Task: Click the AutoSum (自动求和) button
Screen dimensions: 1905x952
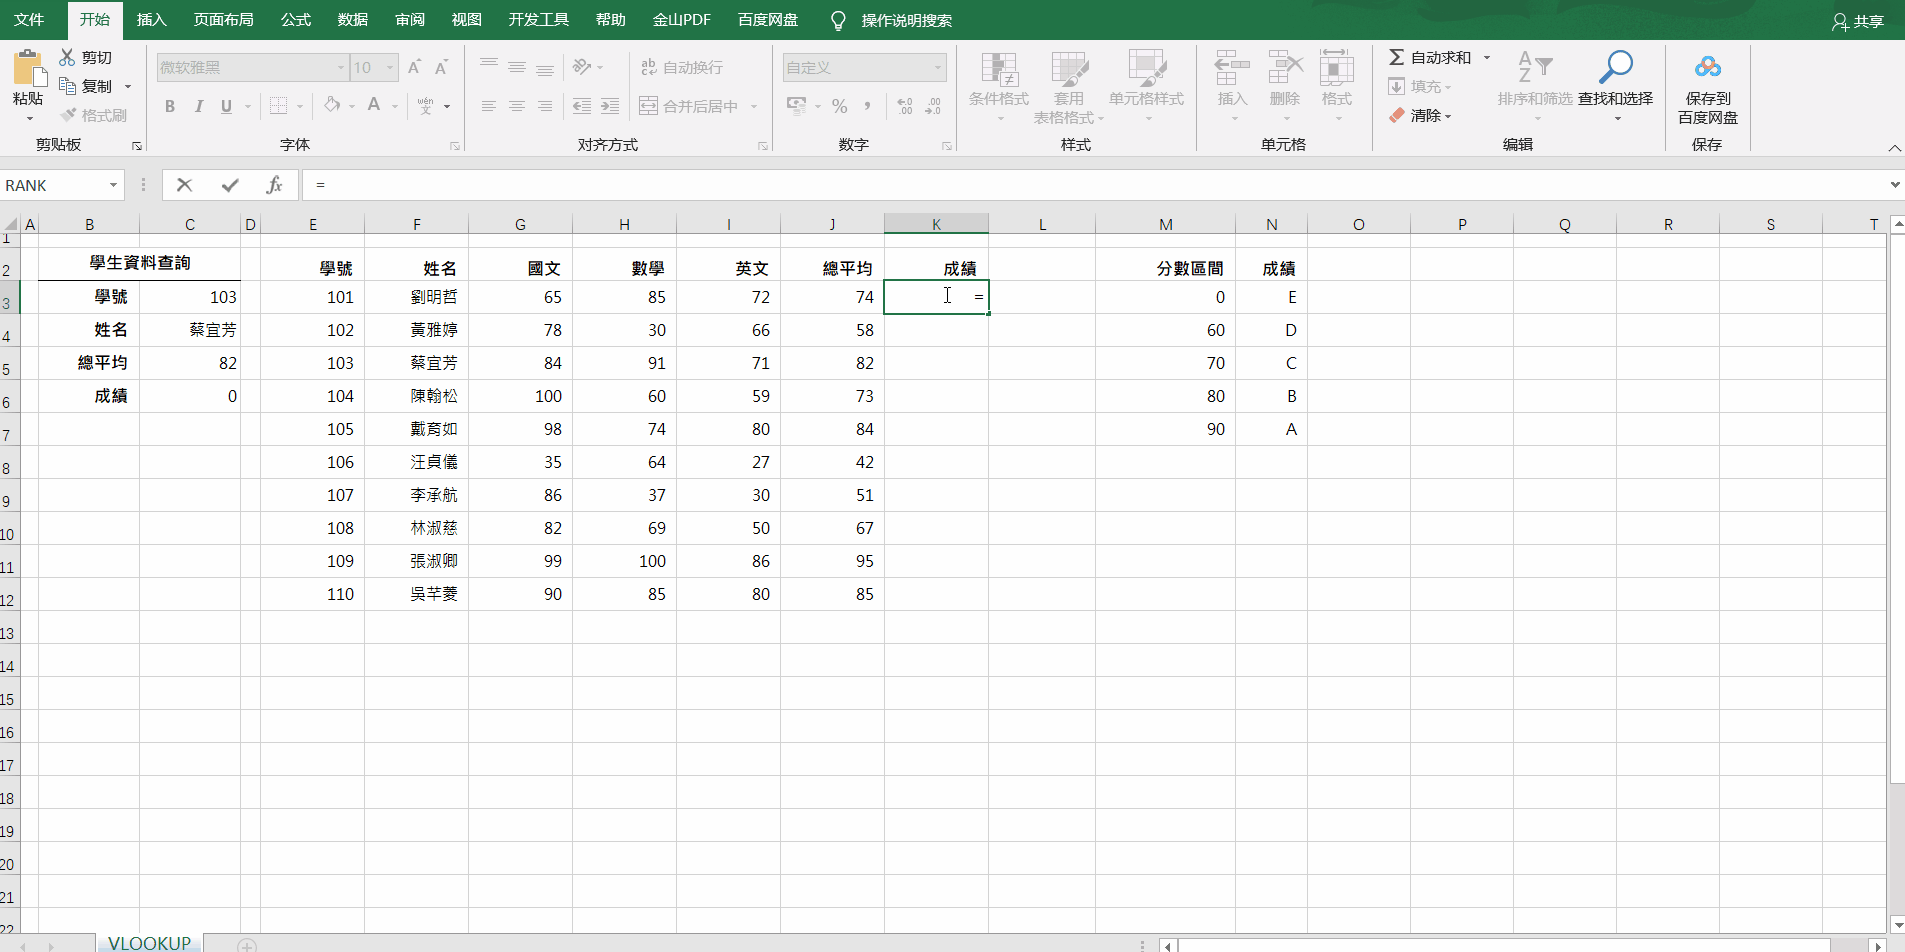Action: 1430,57
